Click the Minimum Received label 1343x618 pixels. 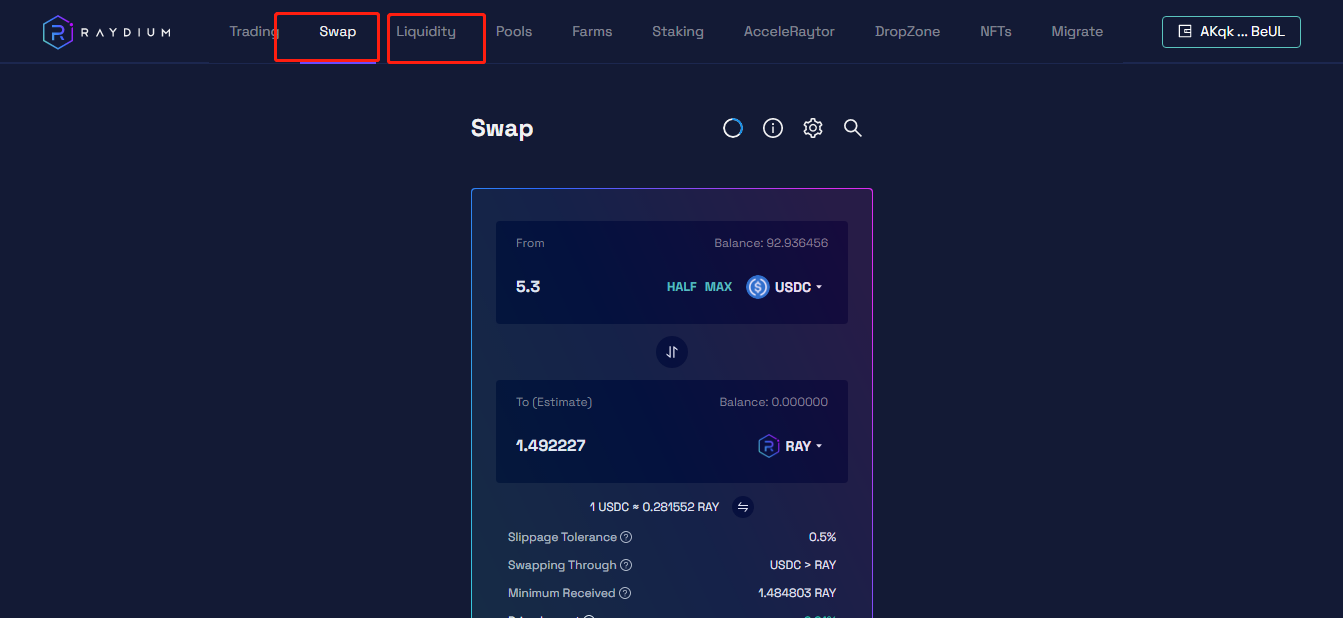[x=561, y=593]
